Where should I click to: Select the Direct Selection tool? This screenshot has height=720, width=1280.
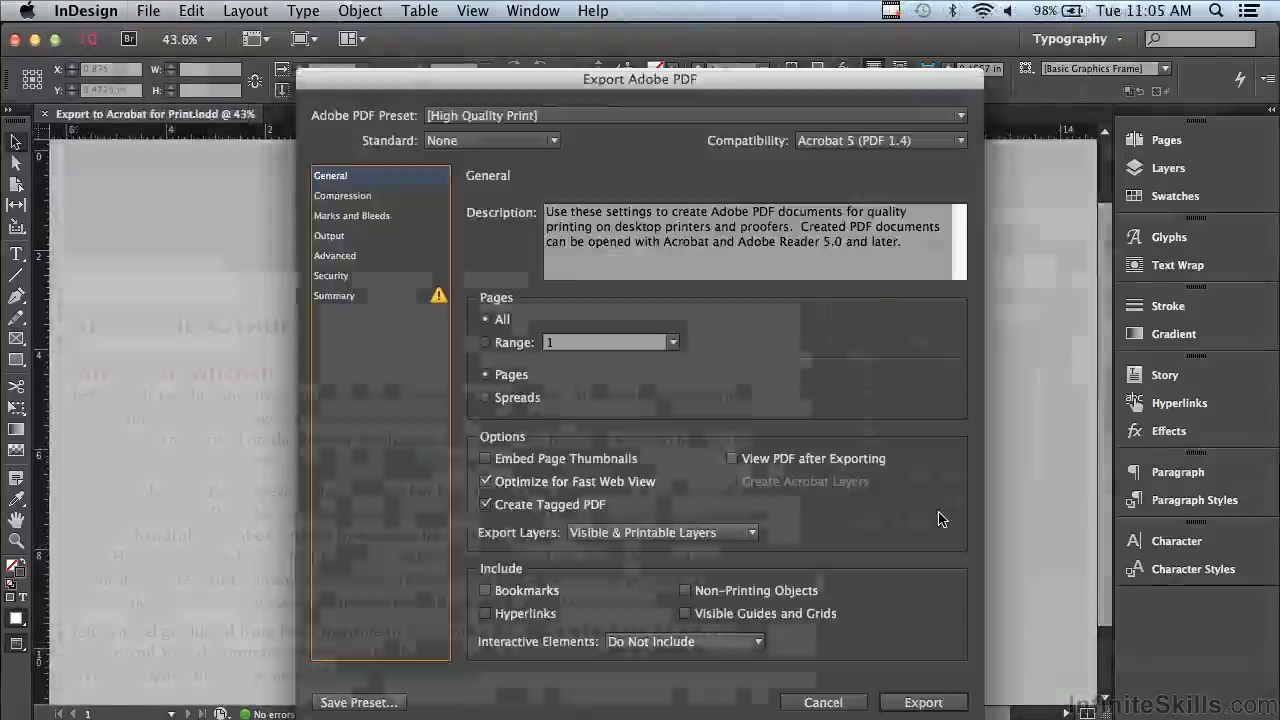click(x=16, y=163)
